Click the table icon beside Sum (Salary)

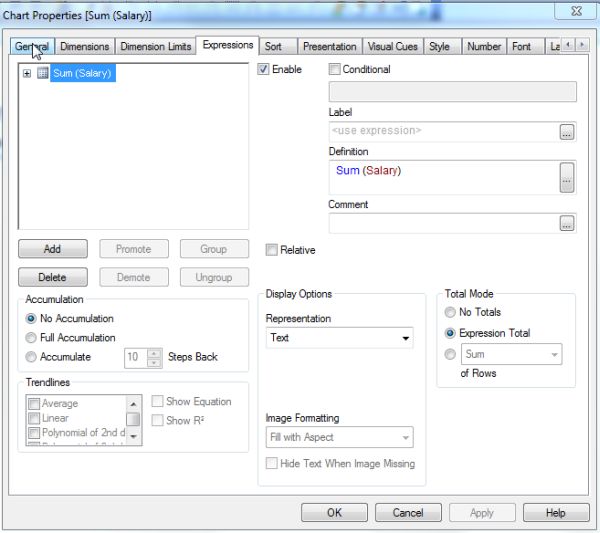(42, 73)
